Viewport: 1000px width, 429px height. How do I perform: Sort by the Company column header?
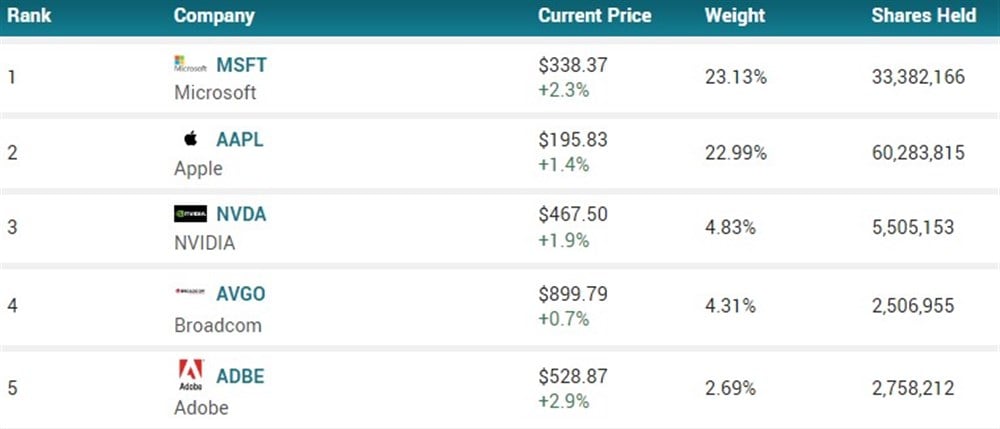click(x=214, y=16)
